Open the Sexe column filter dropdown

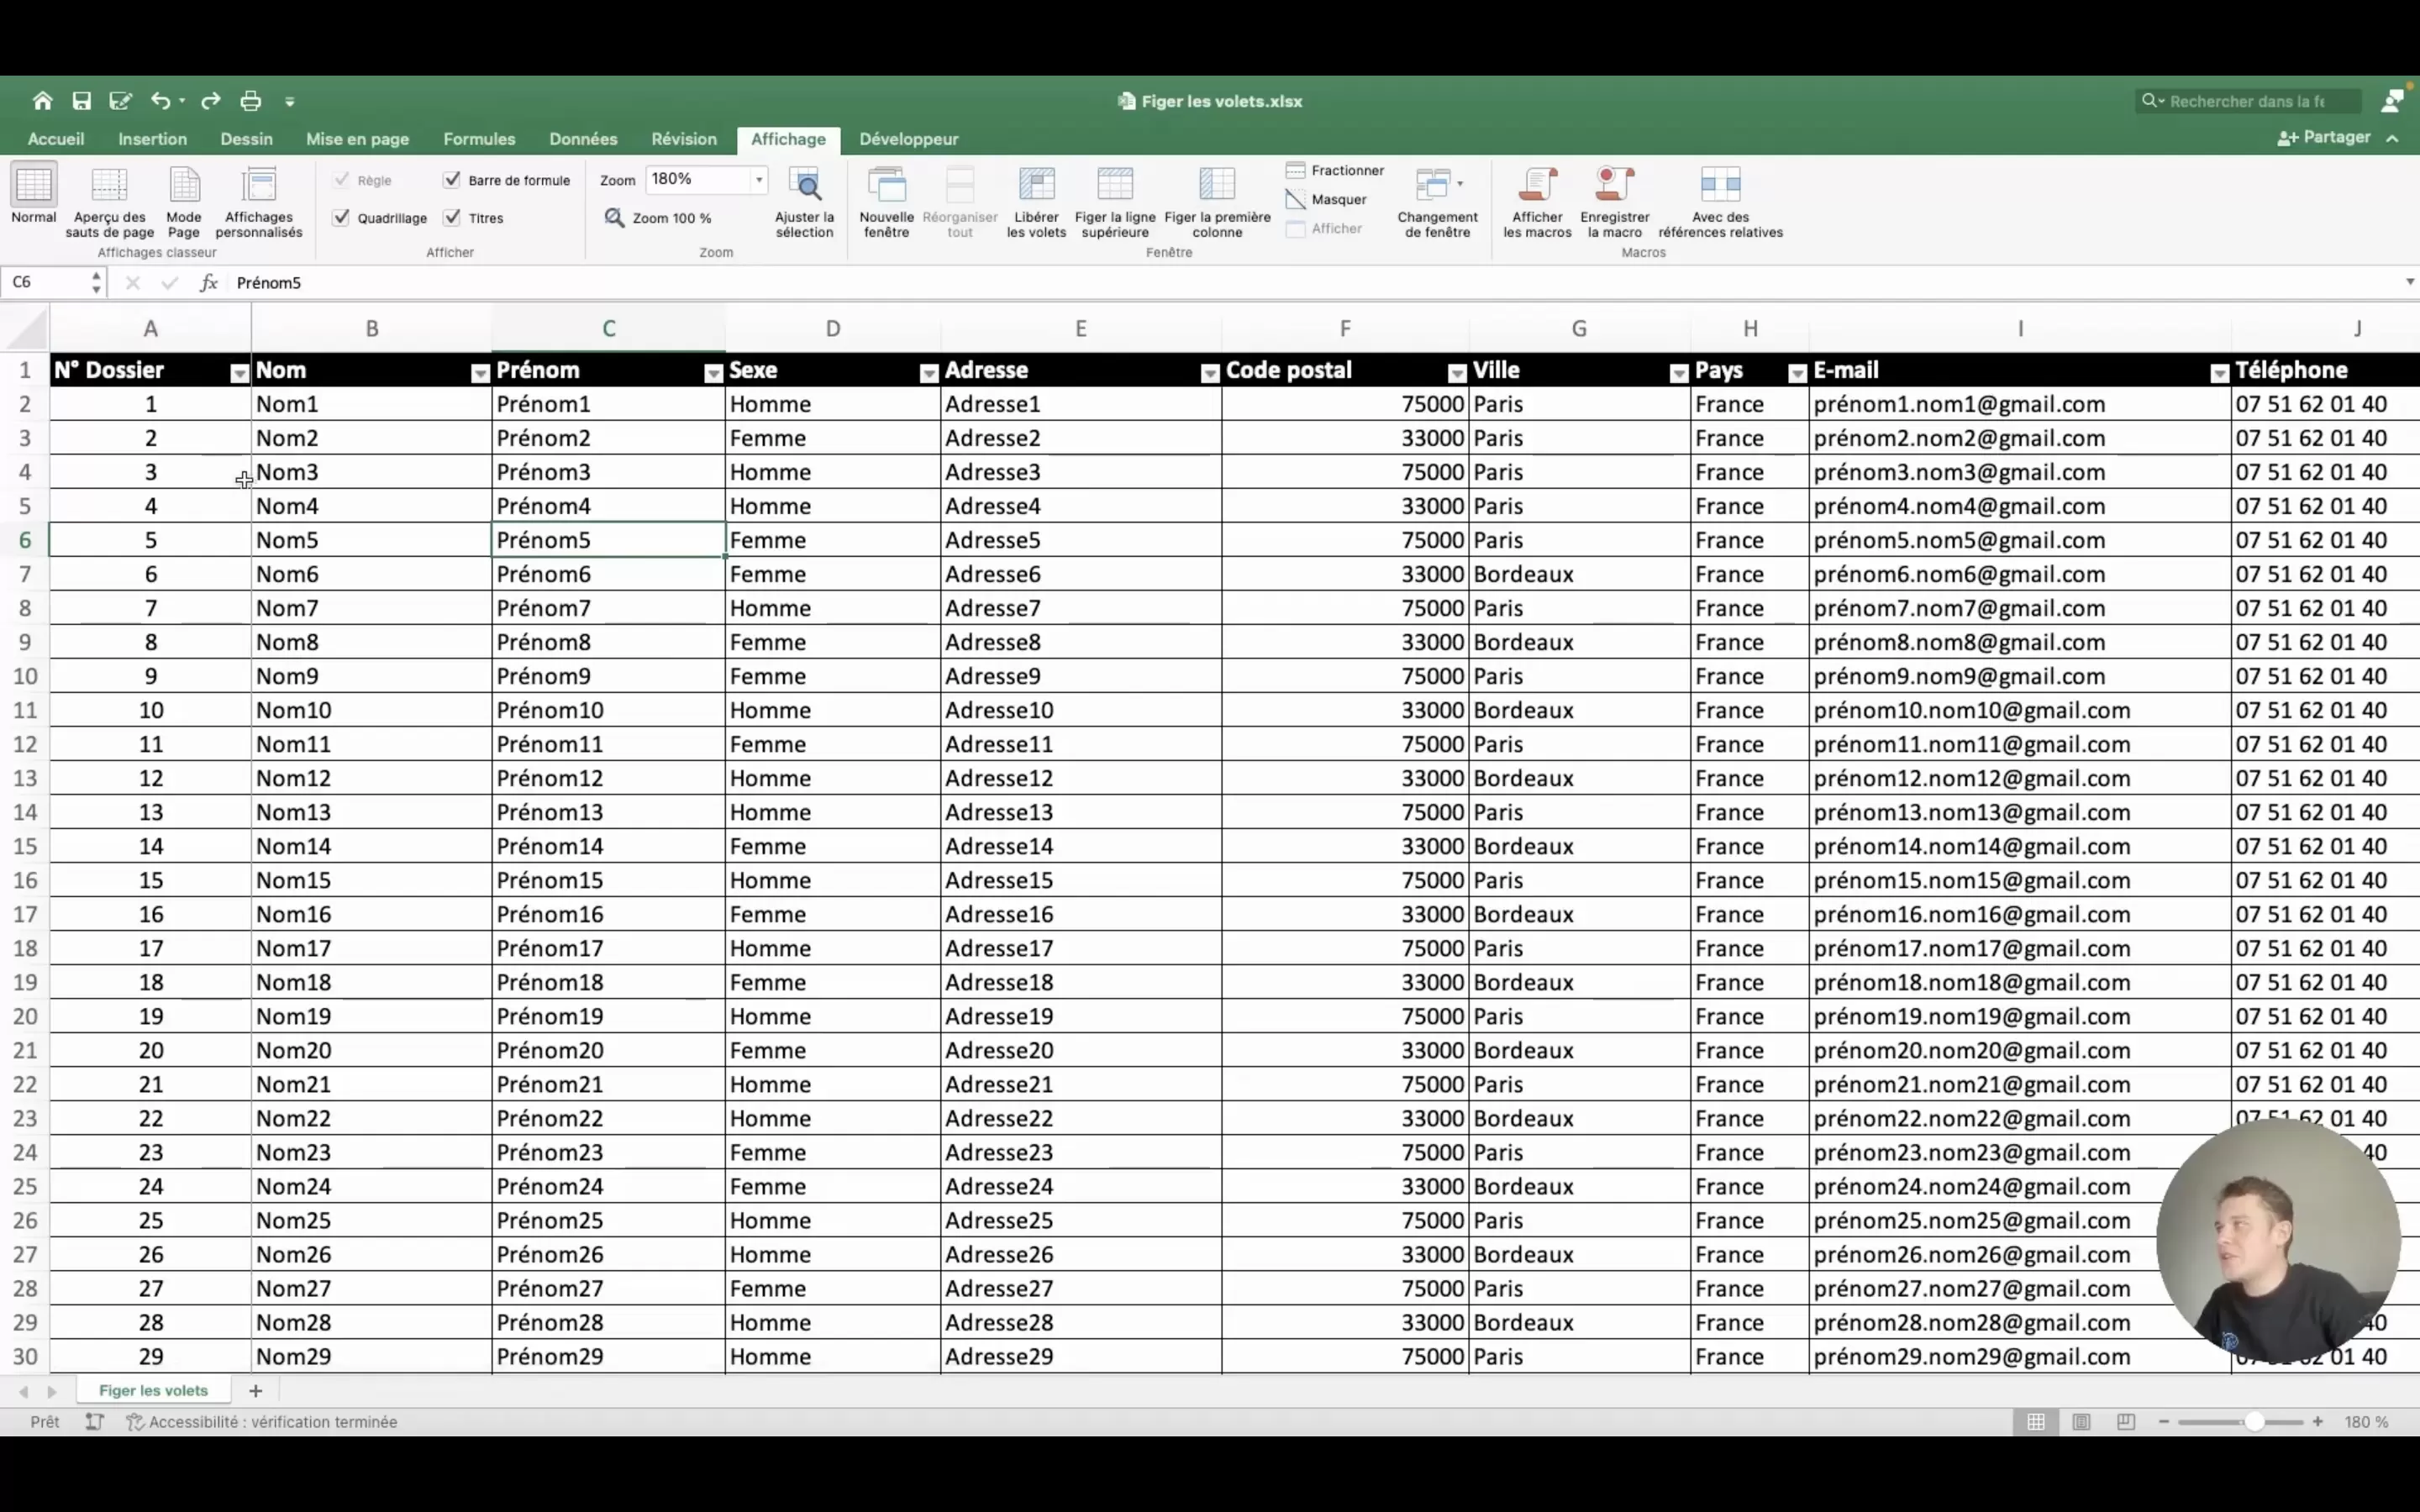point(929,374)
